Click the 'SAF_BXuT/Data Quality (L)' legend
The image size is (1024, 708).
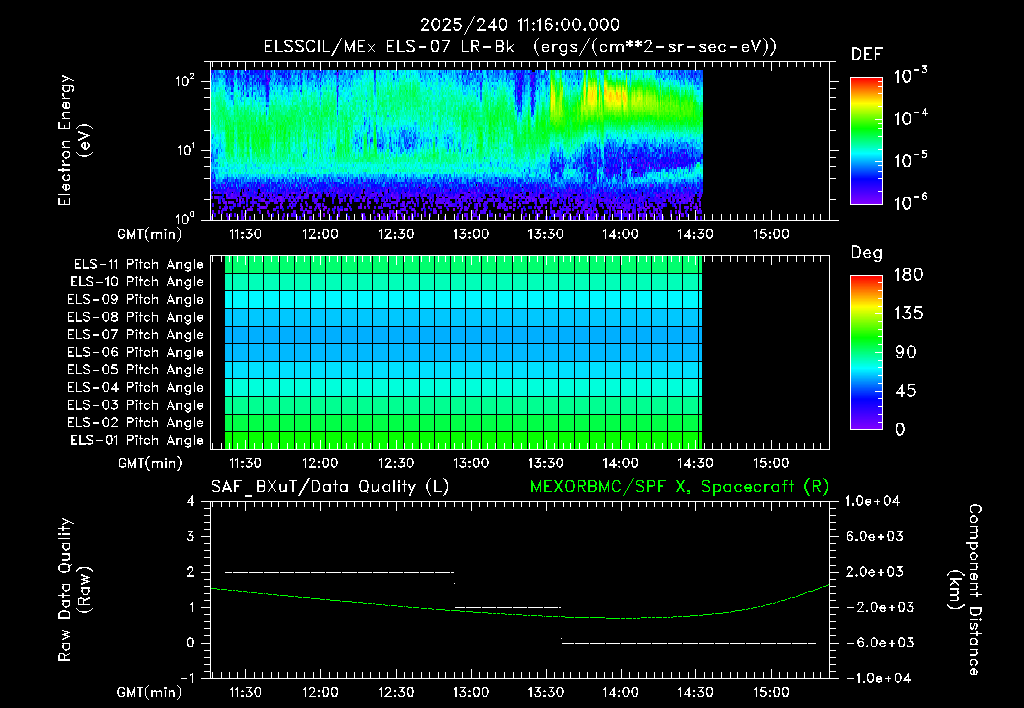point(330,487)
